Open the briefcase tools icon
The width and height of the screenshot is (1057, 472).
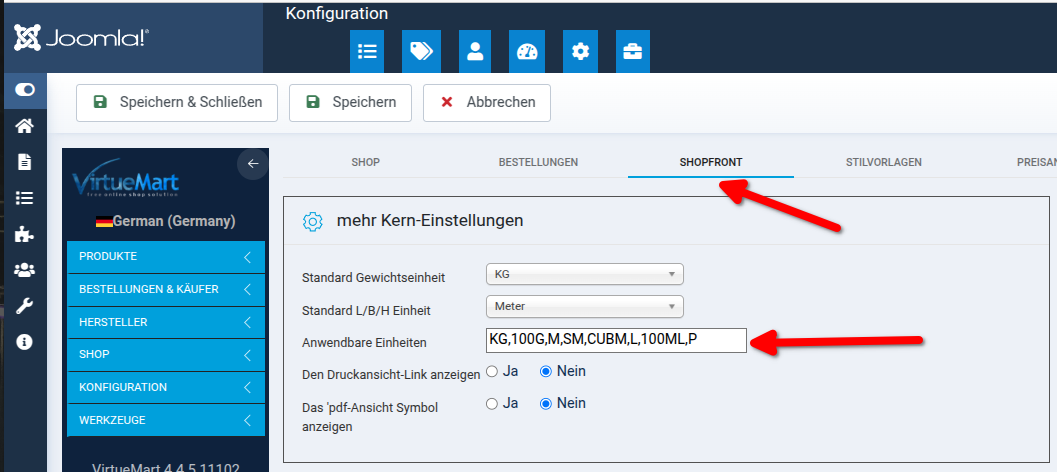point(633,51)
